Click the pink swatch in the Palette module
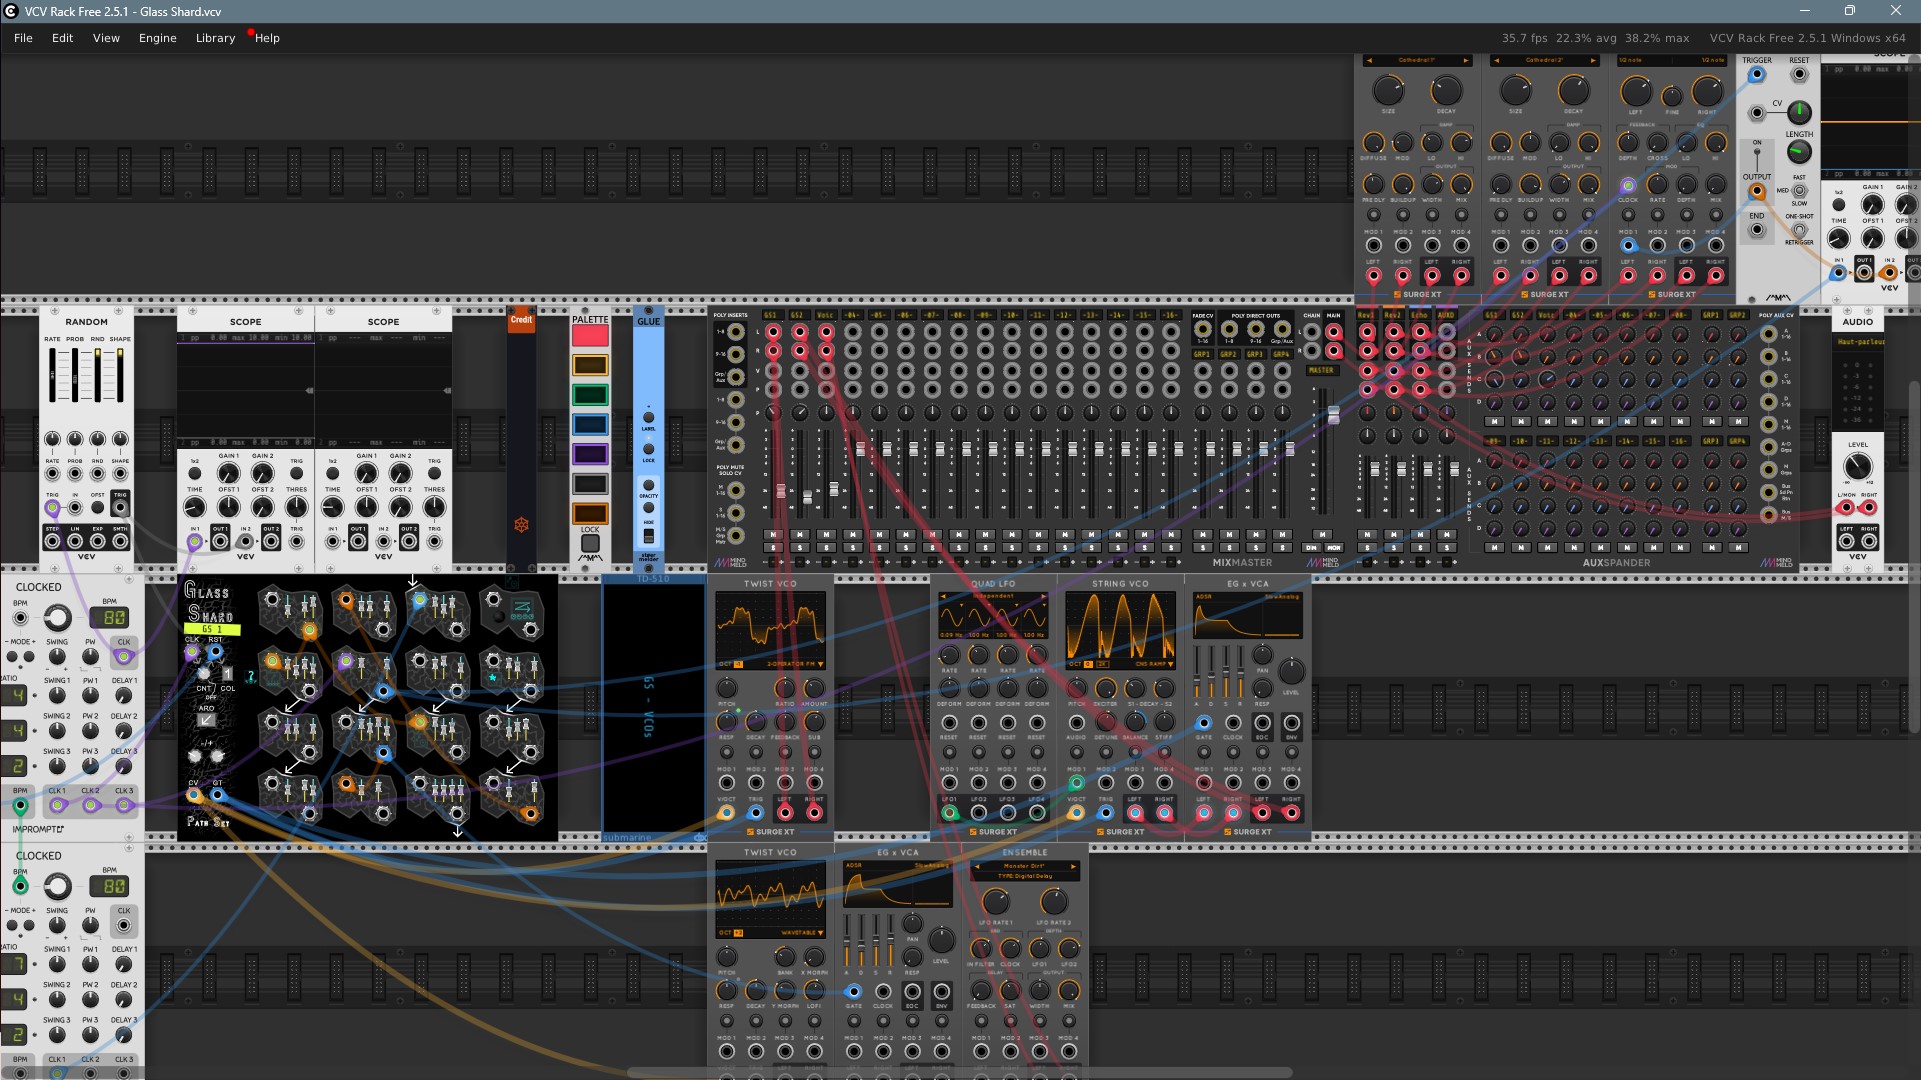The image size is (1921, 1080). coord(590,336)
